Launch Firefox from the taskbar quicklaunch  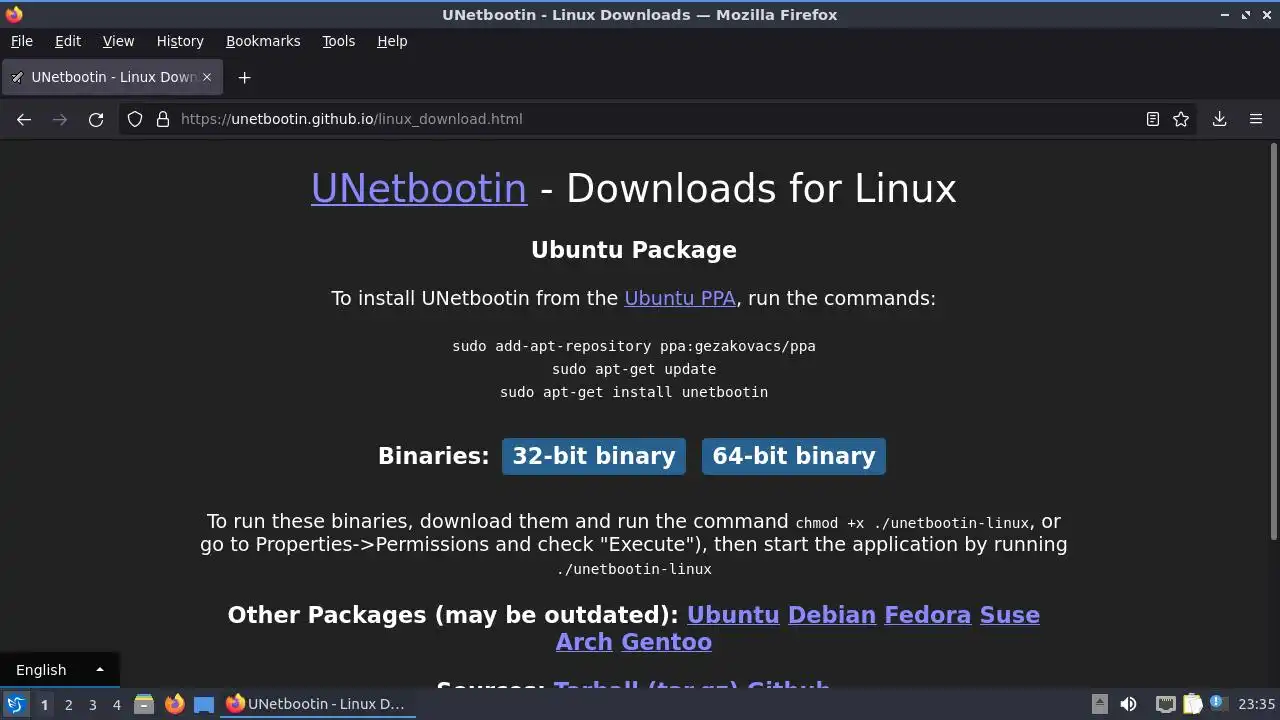tap(174, 704)
